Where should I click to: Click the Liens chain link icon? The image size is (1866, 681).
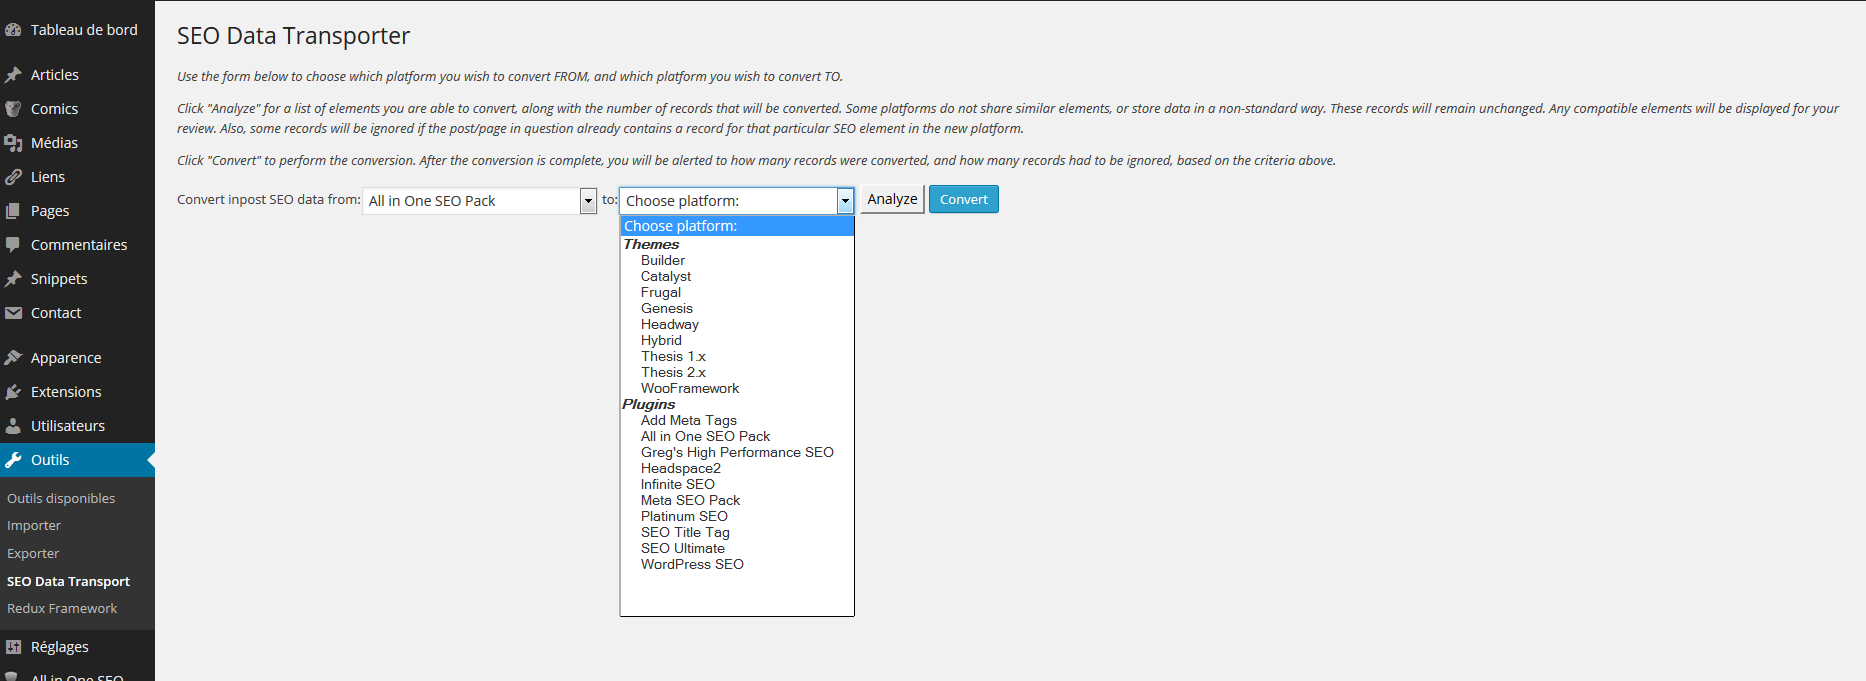pos(13,177)
